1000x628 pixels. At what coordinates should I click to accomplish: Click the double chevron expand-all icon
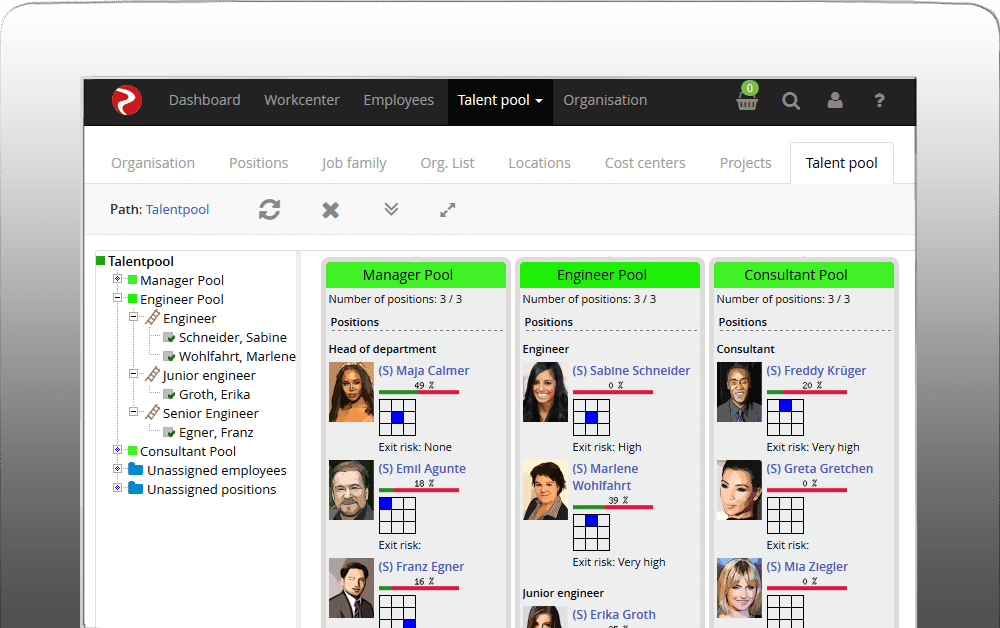point(391,208)
